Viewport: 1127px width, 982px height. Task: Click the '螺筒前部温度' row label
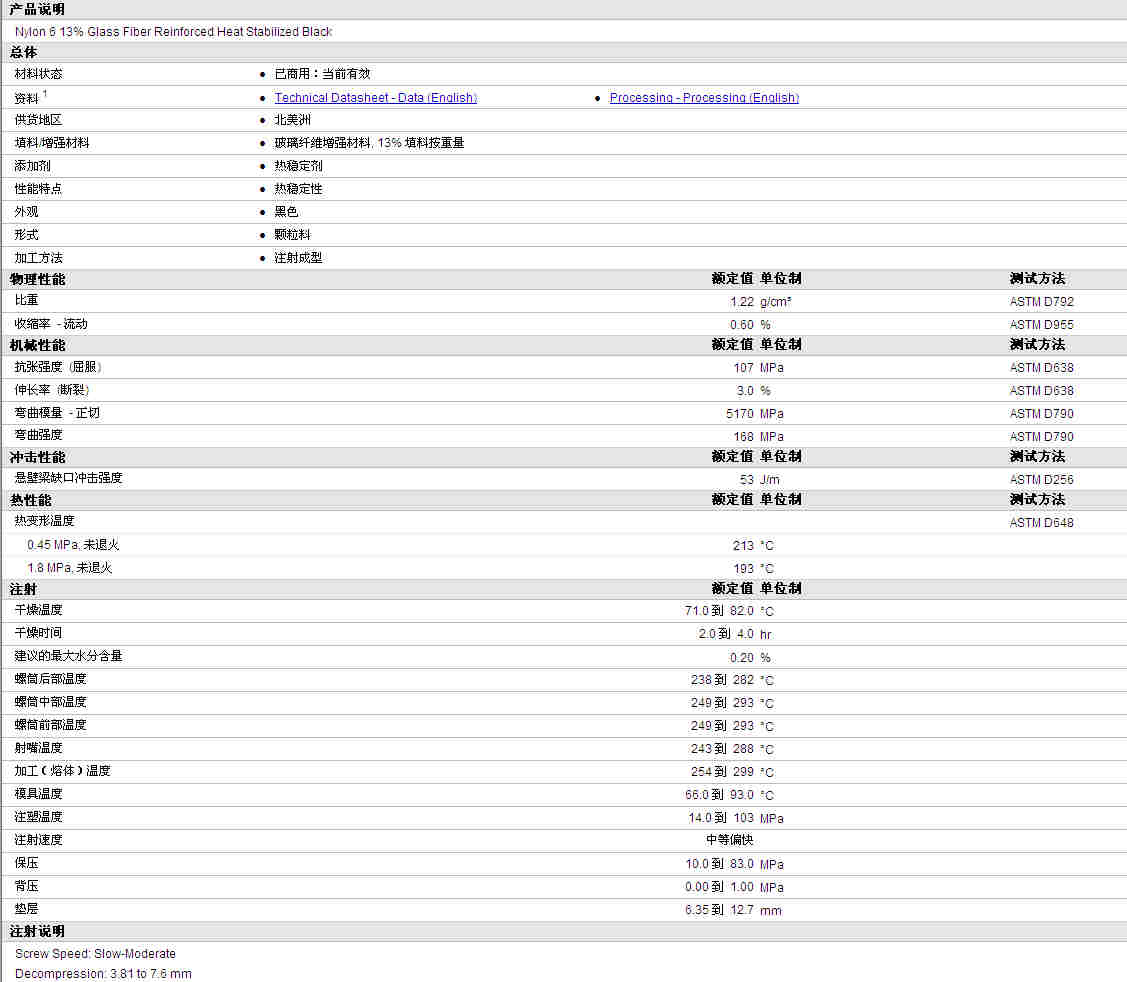pos(50,725)
